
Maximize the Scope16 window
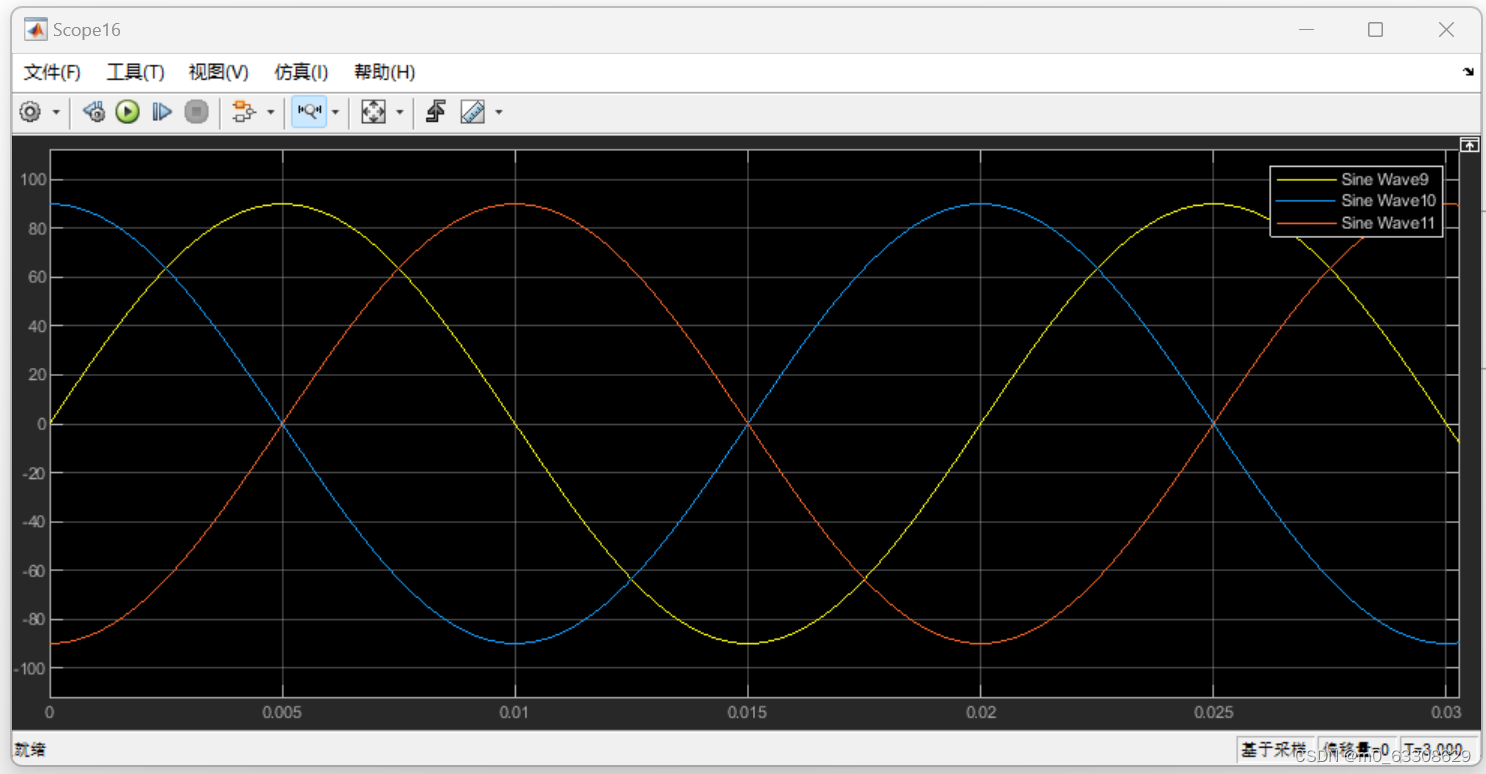(1375, 30)
